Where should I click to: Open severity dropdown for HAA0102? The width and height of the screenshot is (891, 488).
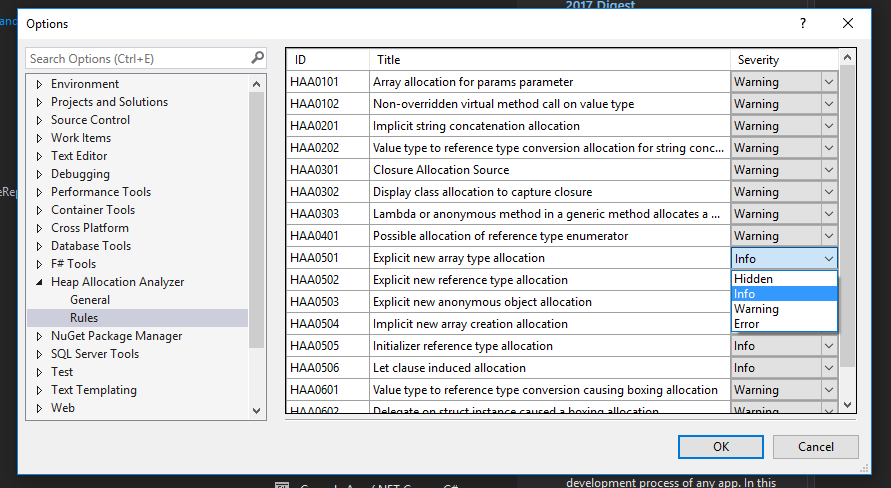[829, 104]
